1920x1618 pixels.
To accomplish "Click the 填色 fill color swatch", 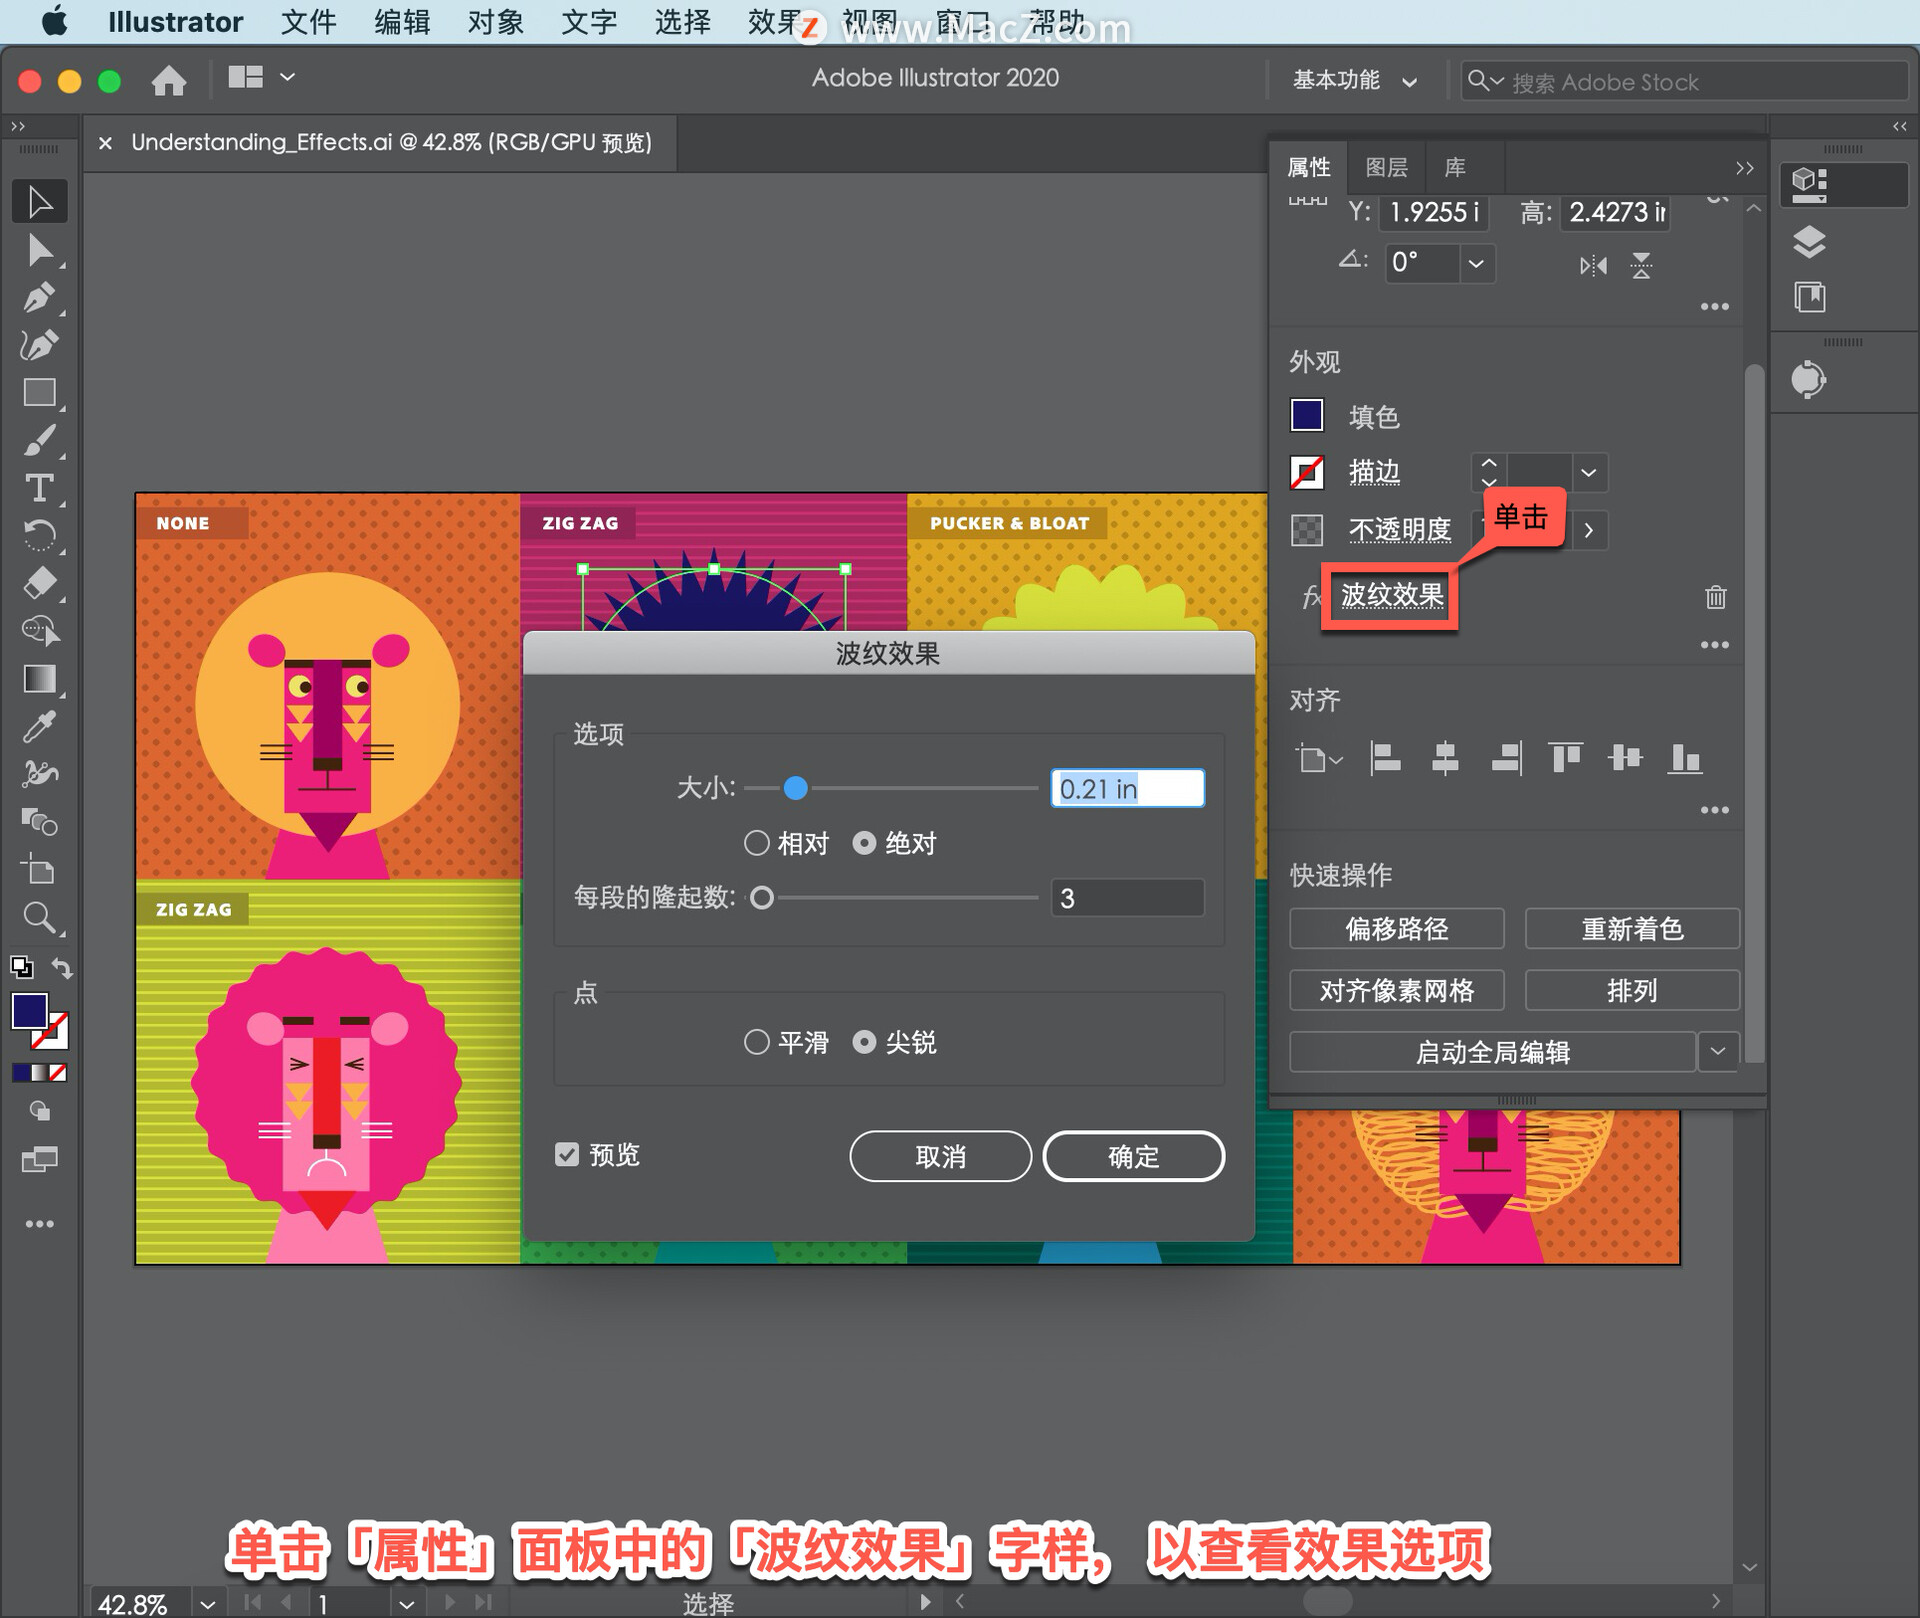I will coord(1307,415).
